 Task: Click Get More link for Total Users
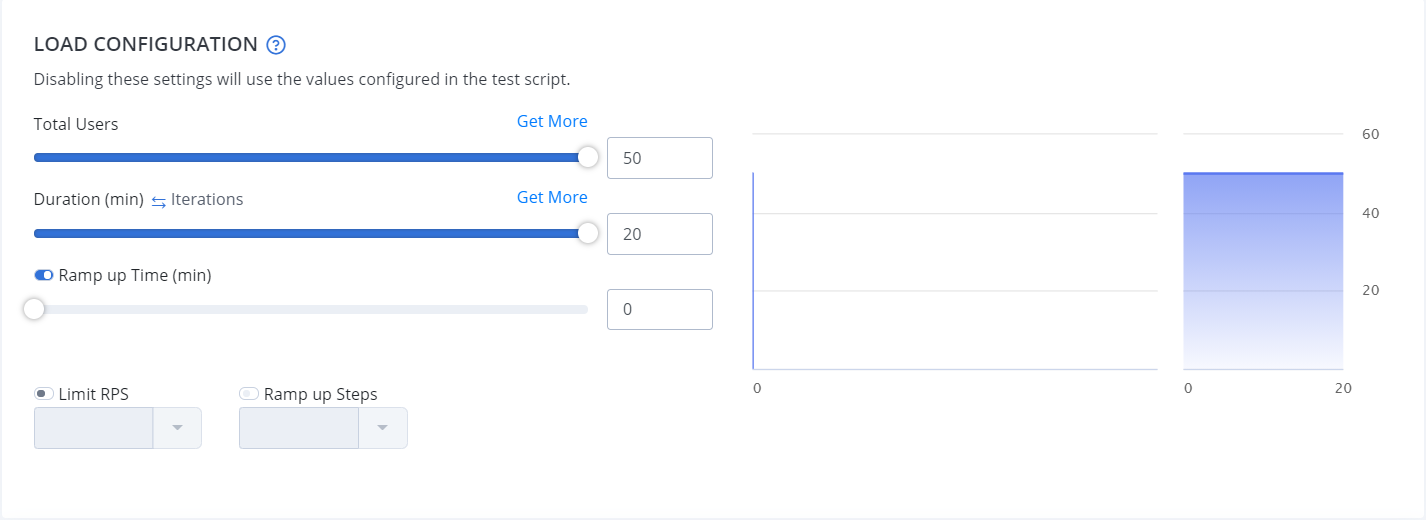pyautogui.click(x=552, y=121)
